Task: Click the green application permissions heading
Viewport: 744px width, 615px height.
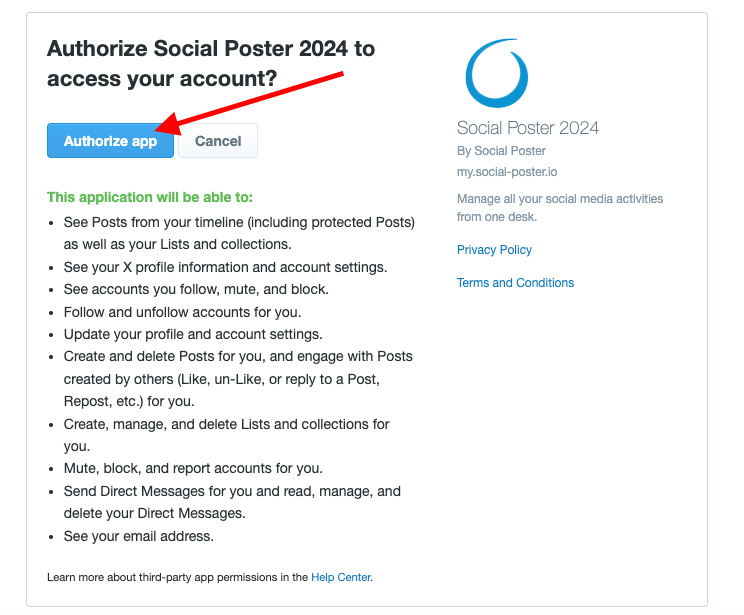Action: [150, 197]
